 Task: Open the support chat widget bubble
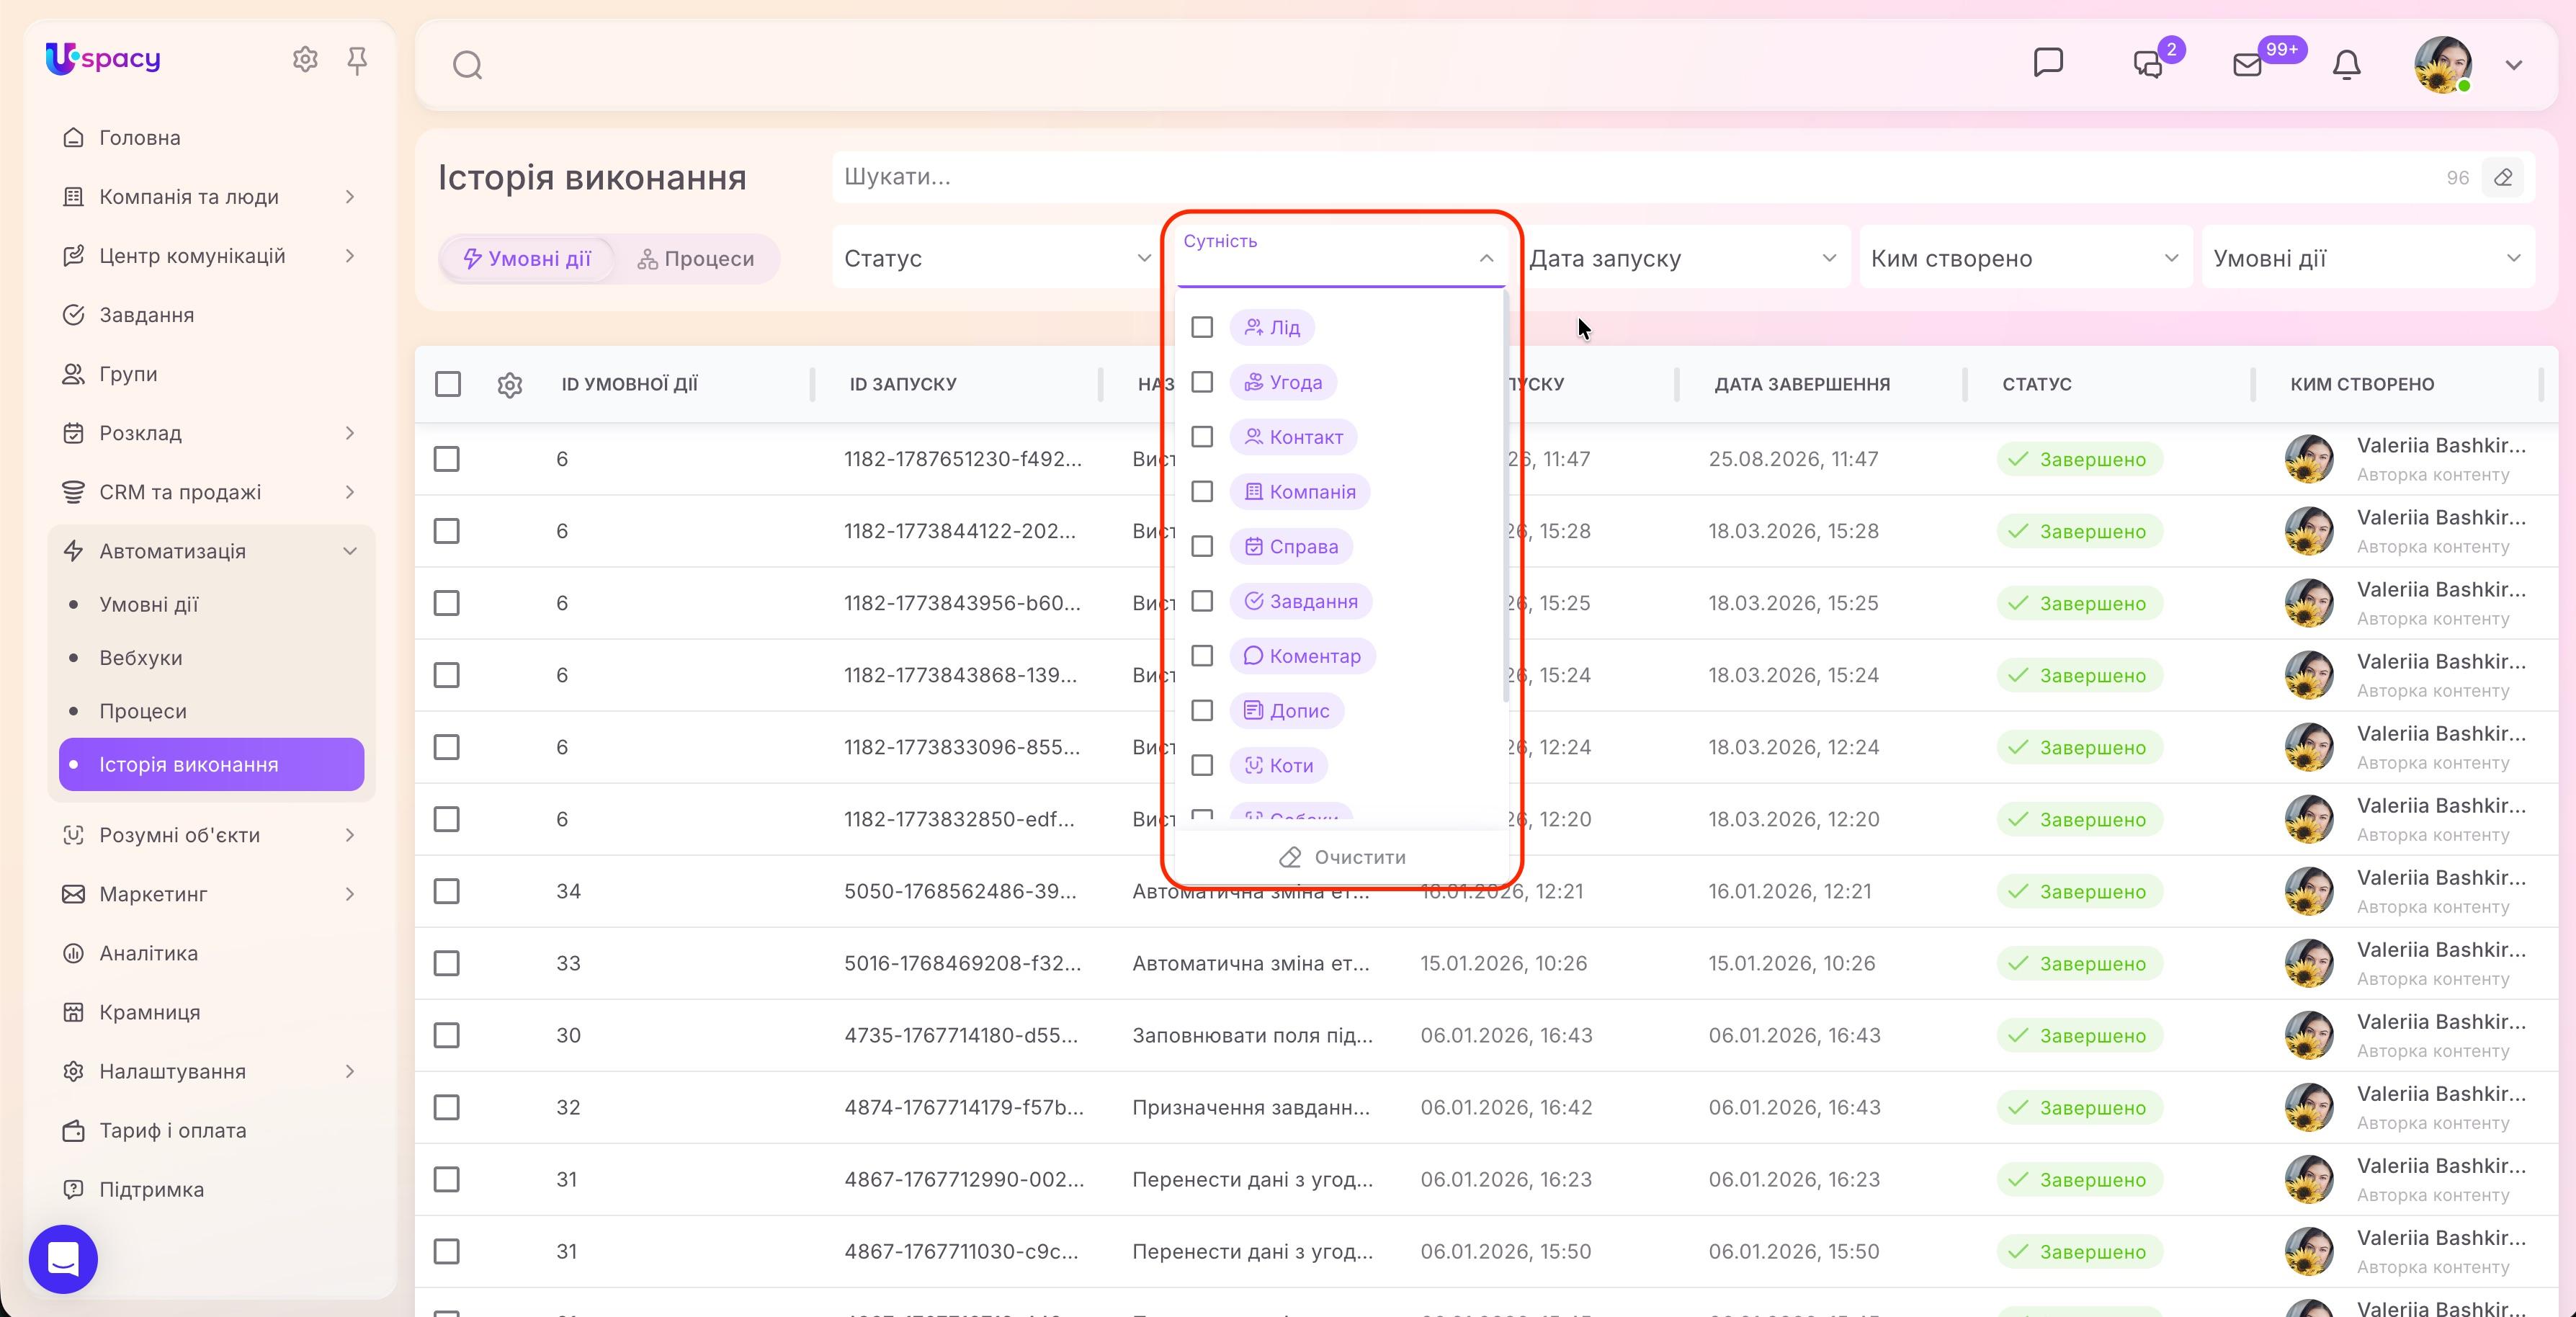(63, 1259)
